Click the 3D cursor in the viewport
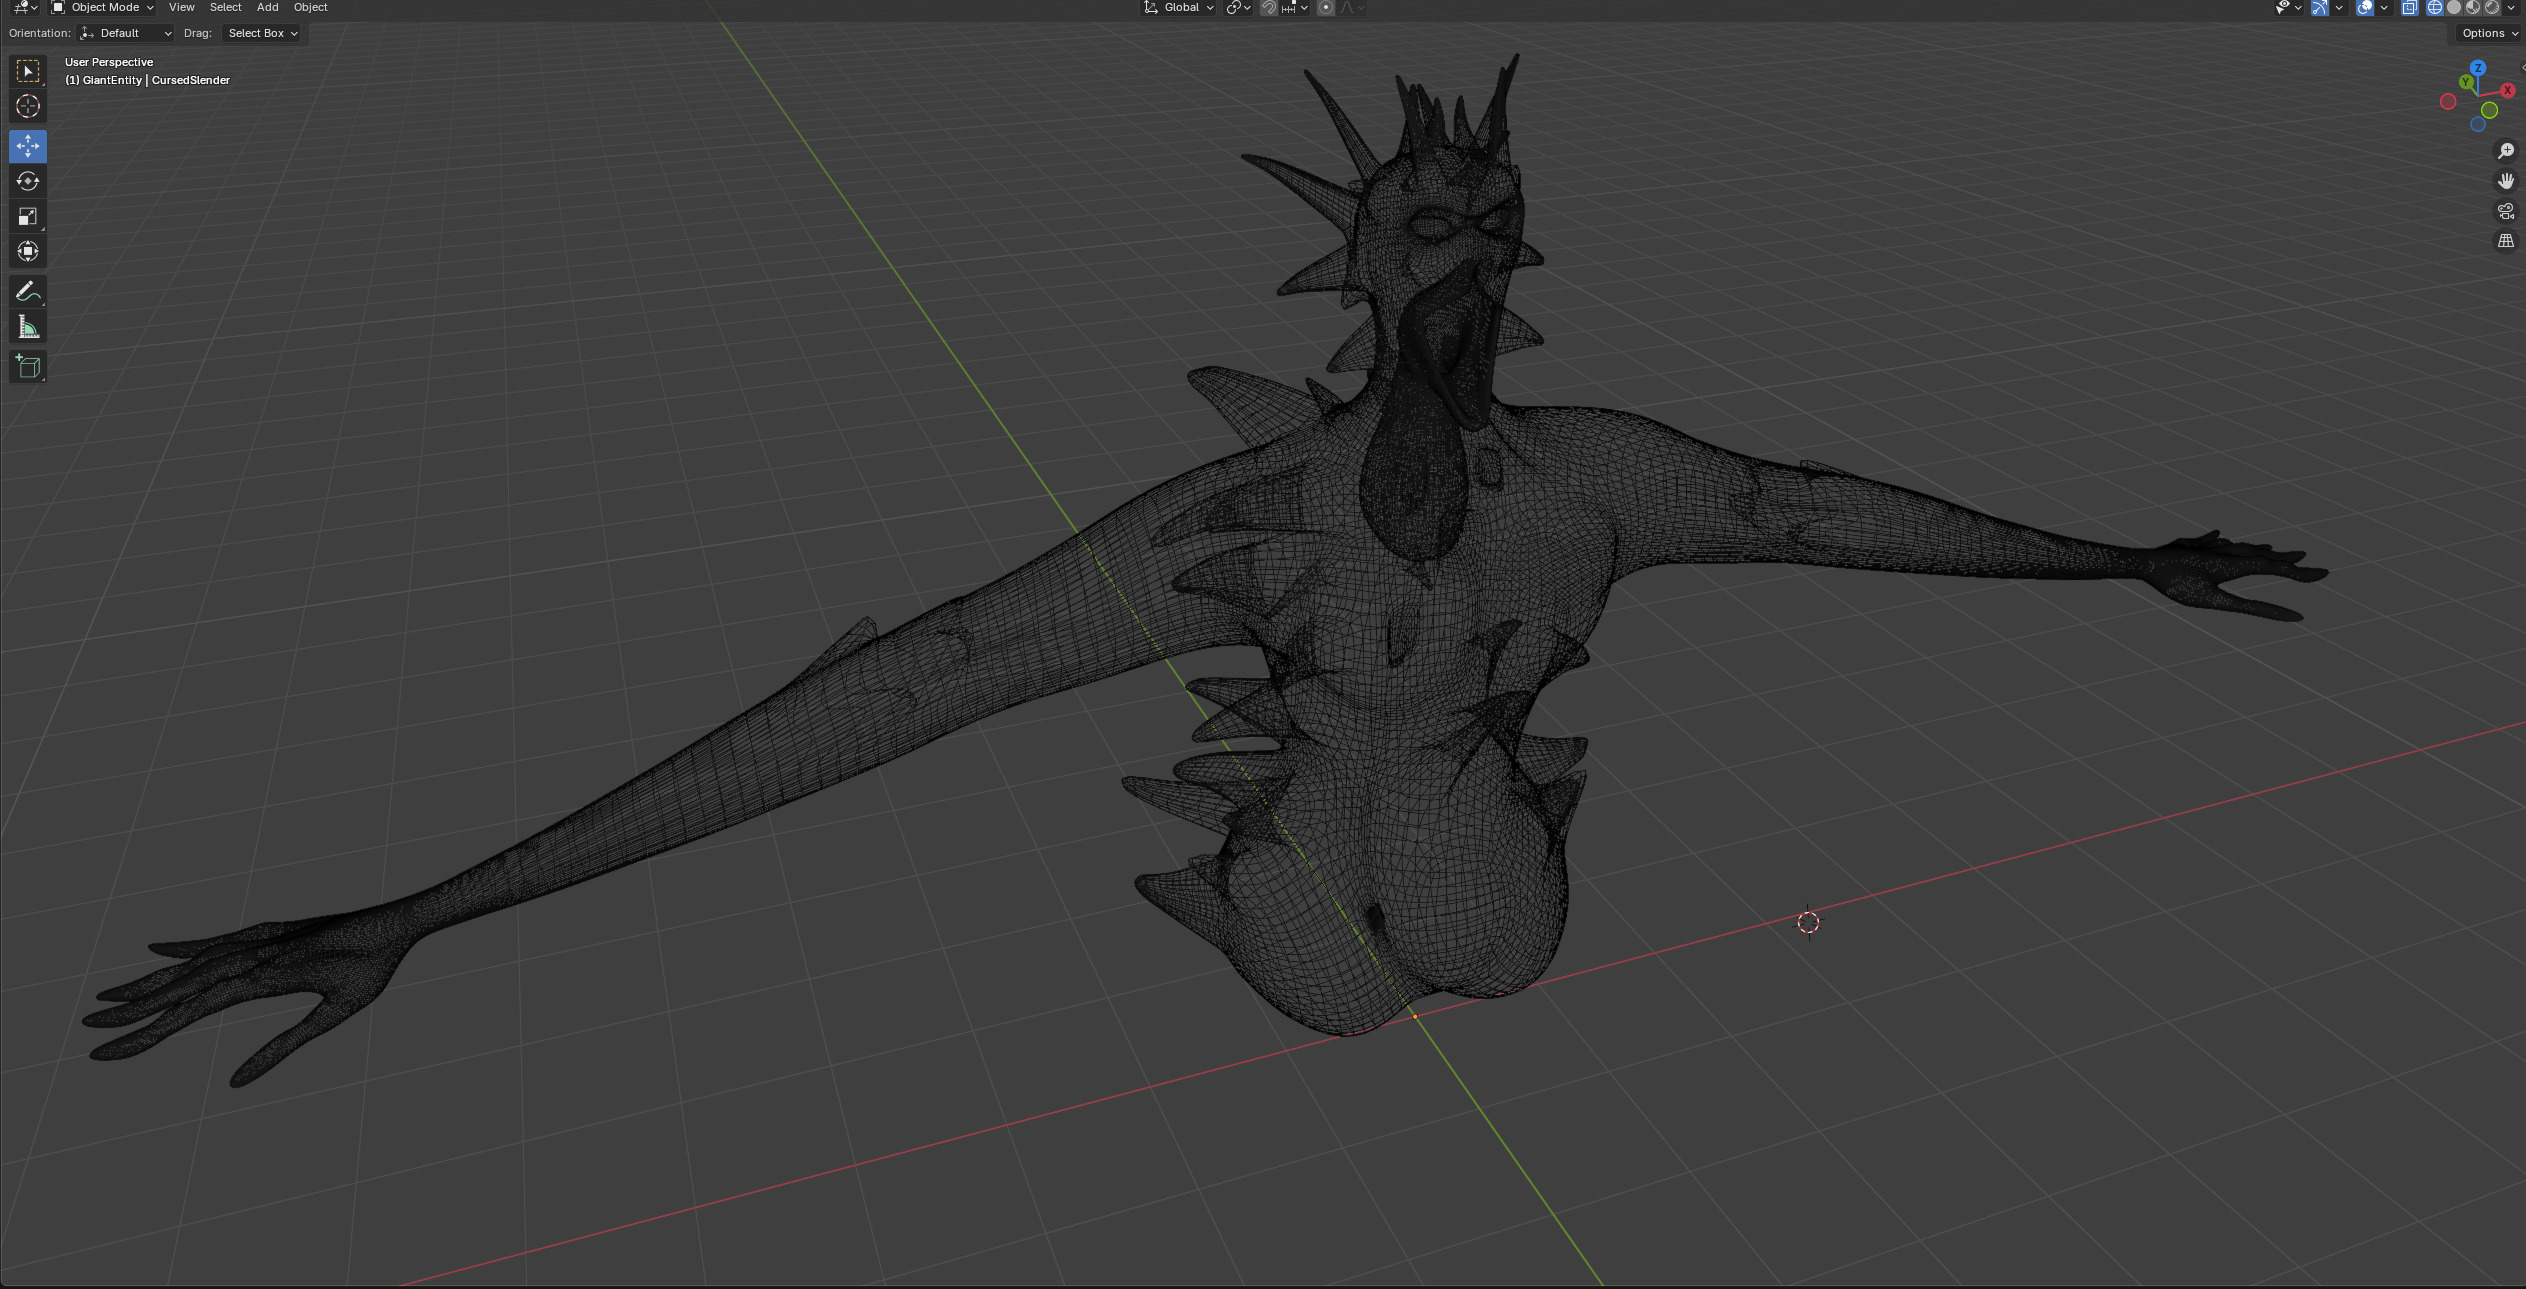Viewport: 2526px width, 1289px height. point(1808,922)
